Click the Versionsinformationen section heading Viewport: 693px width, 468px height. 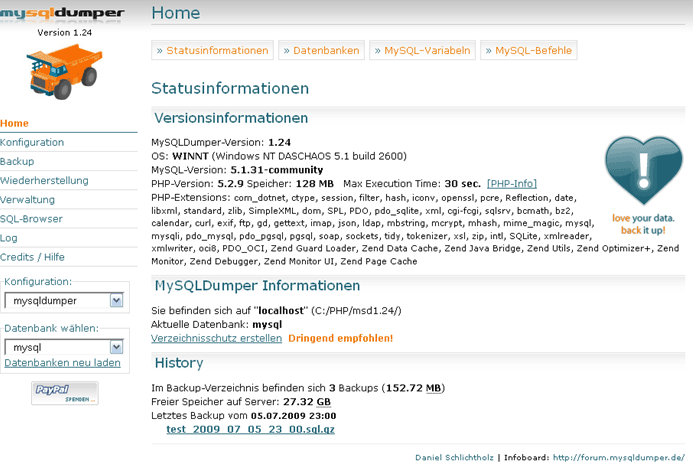tap(231, 118)
